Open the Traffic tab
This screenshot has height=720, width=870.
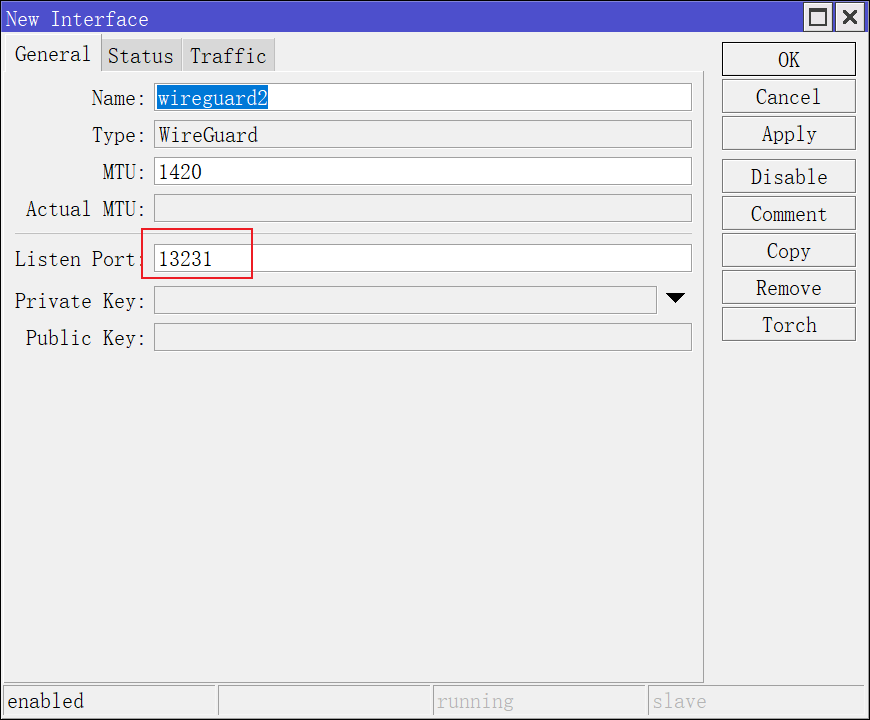228,56
